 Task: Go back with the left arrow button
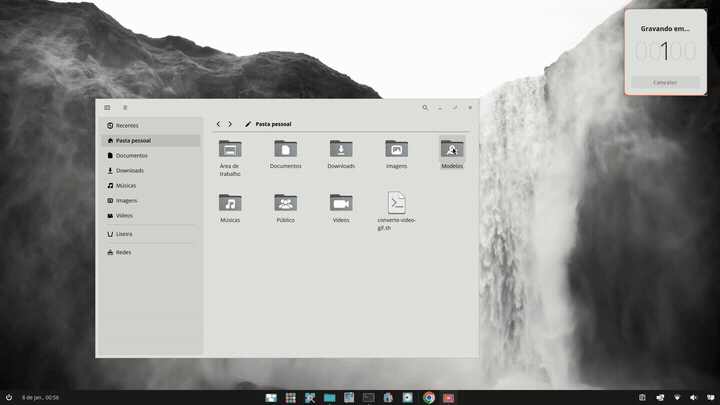pyautogui.click(x=219, y=125)
